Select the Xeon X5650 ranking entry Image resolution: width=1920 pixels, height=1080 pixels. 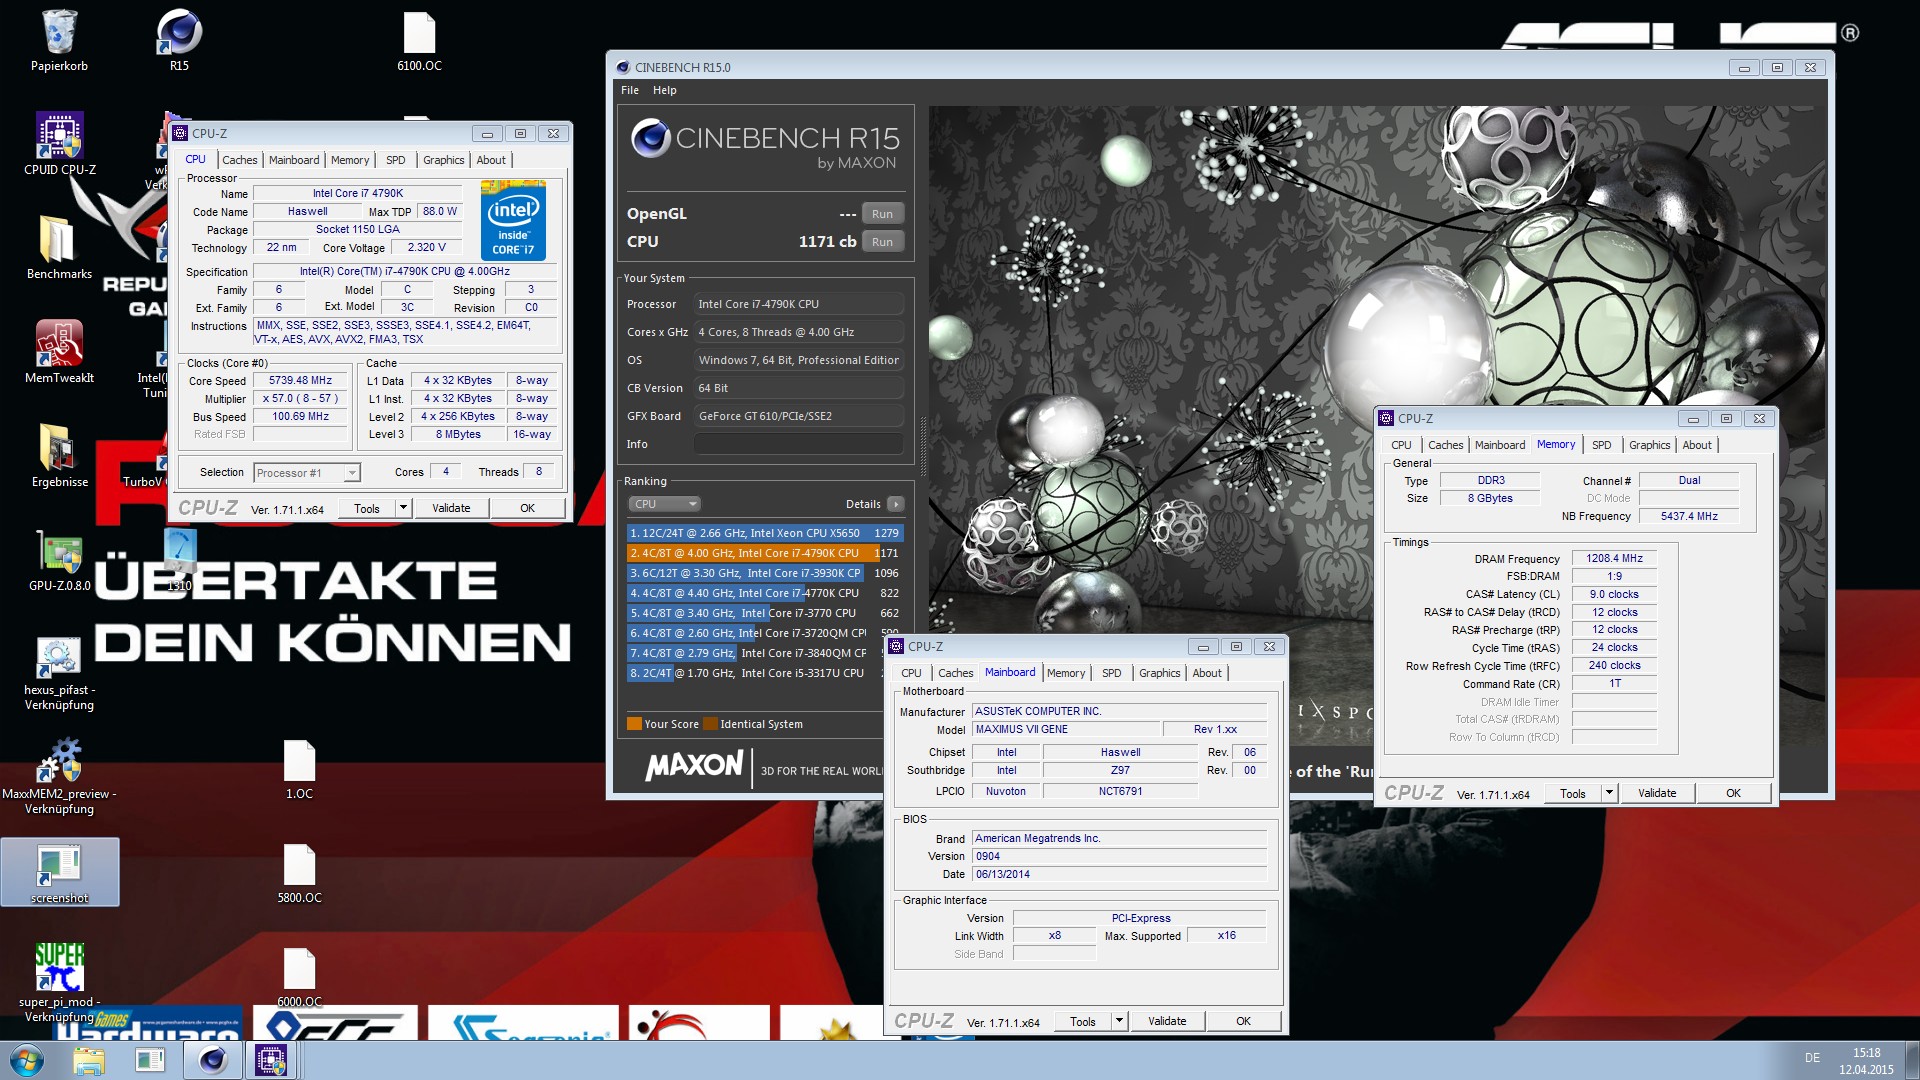tap(765, 533)
